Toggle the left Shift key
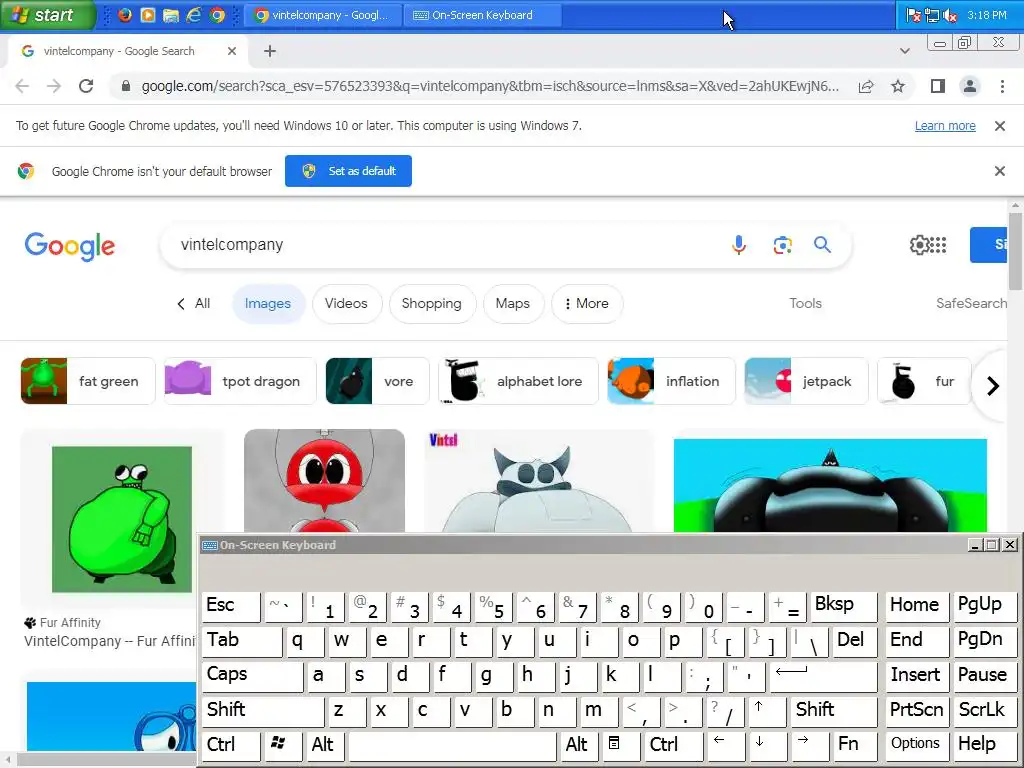Image resolution: width=1024 pixels, height=768 pixels. tap(263, 710)
